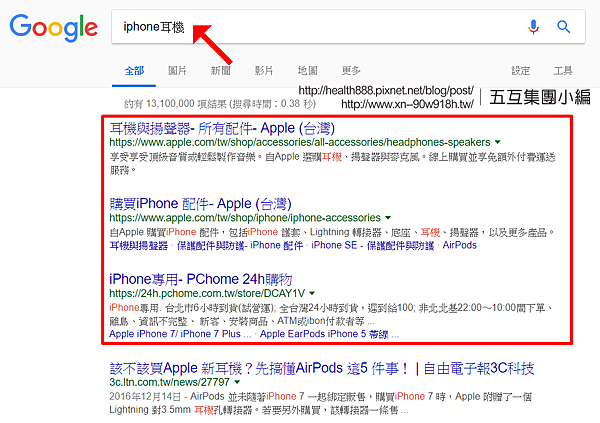The image size is (600, 423).
Task: Click URL https://www.apple.com/tw/shop/accessories/all-accessories/headphones-speakers
Action: pyautogui.click(x=300, y=142)
